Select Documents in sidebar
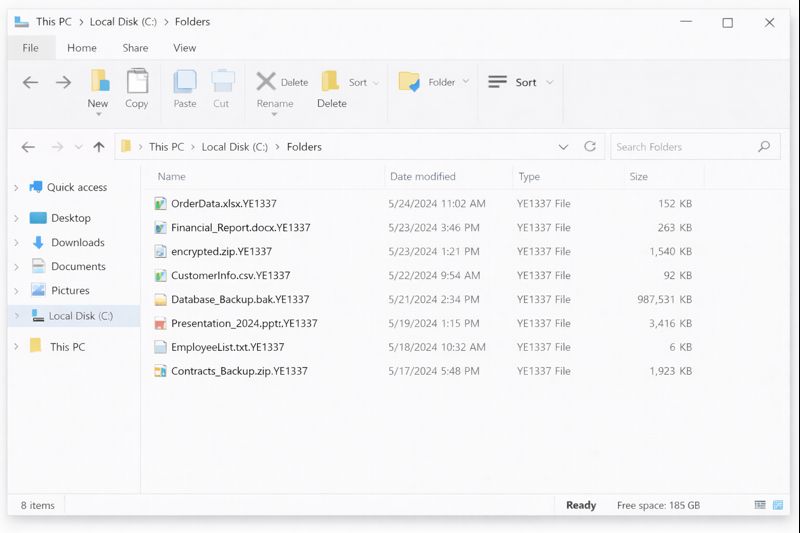The image size is (800, 533). (x=78, y=266)
